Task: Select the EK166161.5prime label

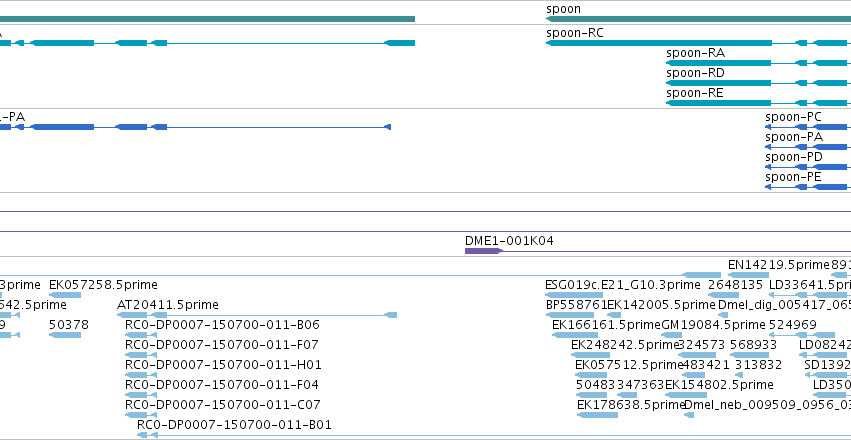Action: coord(607,325)
